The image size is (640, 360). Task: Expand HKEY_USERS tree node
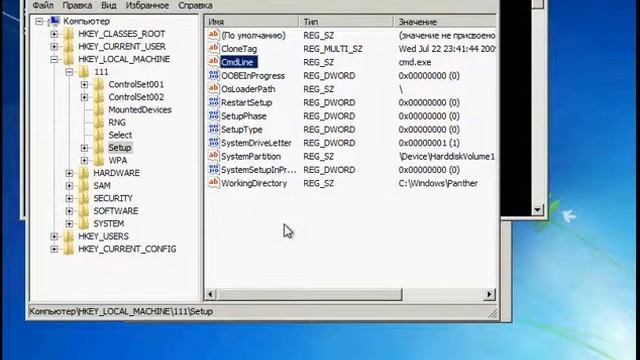(54, 236)
